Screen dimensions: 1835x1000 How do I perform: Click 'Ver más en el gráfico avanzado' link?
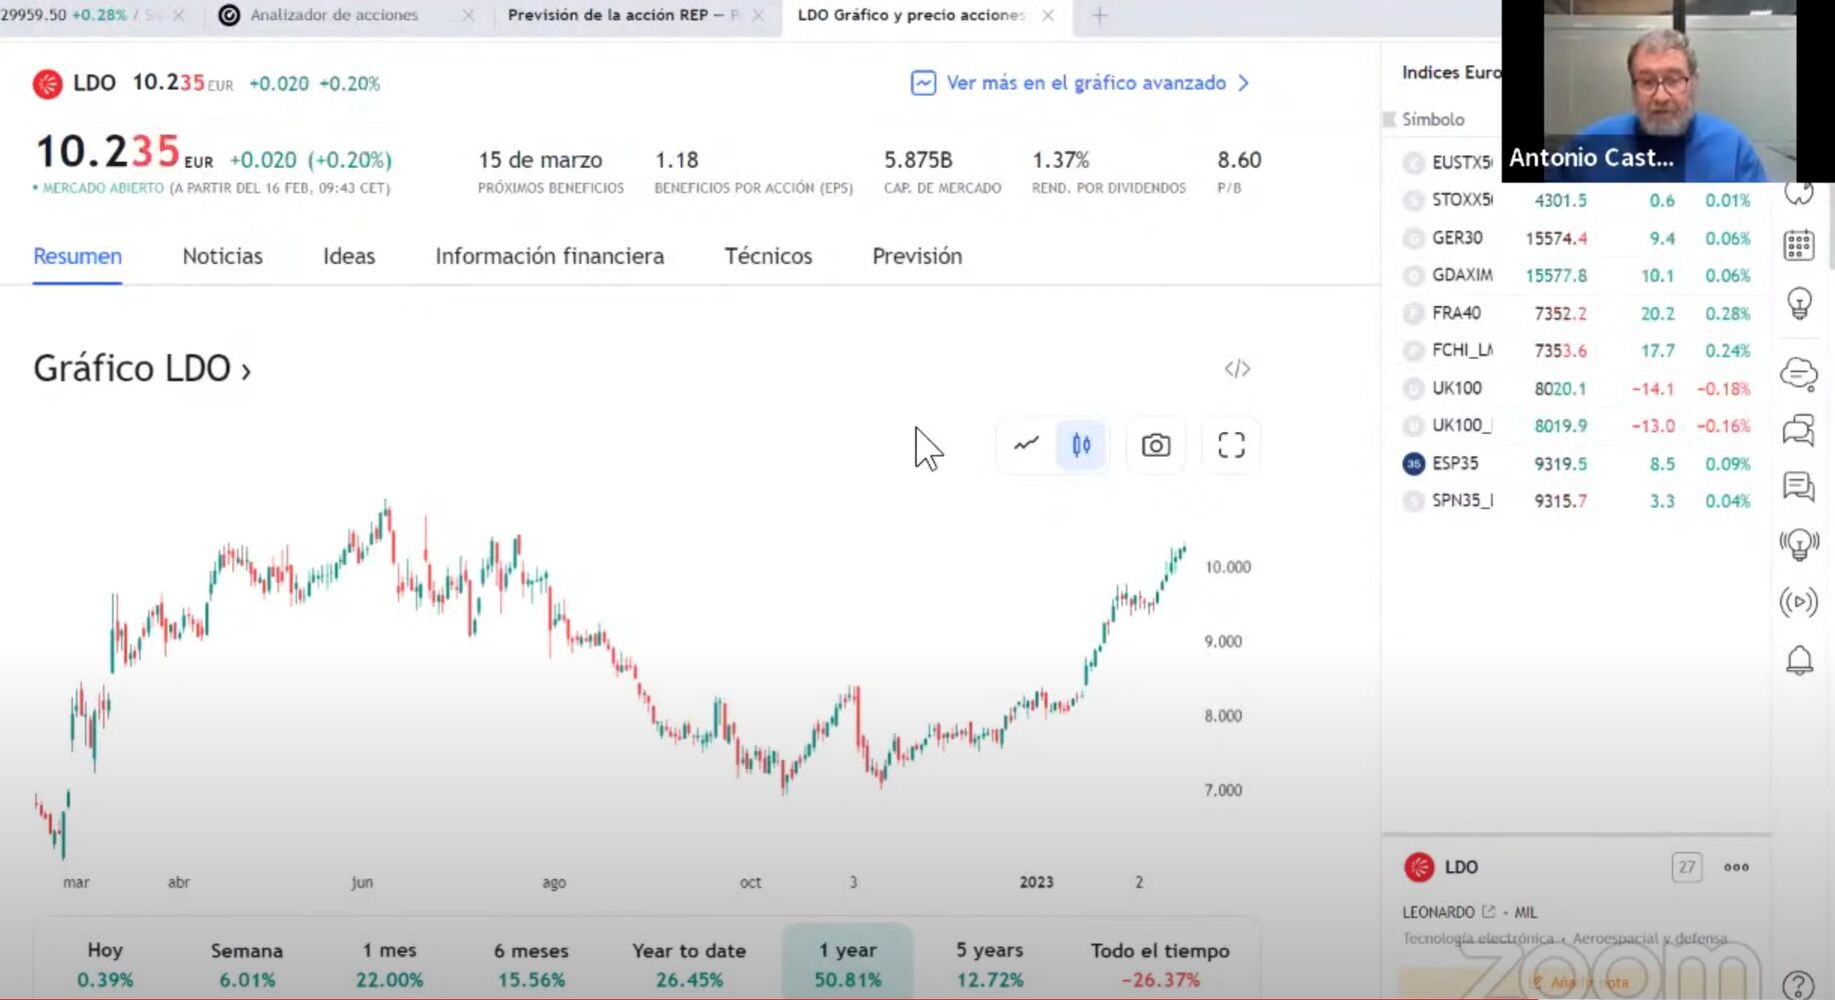[x=1086, y=83]
